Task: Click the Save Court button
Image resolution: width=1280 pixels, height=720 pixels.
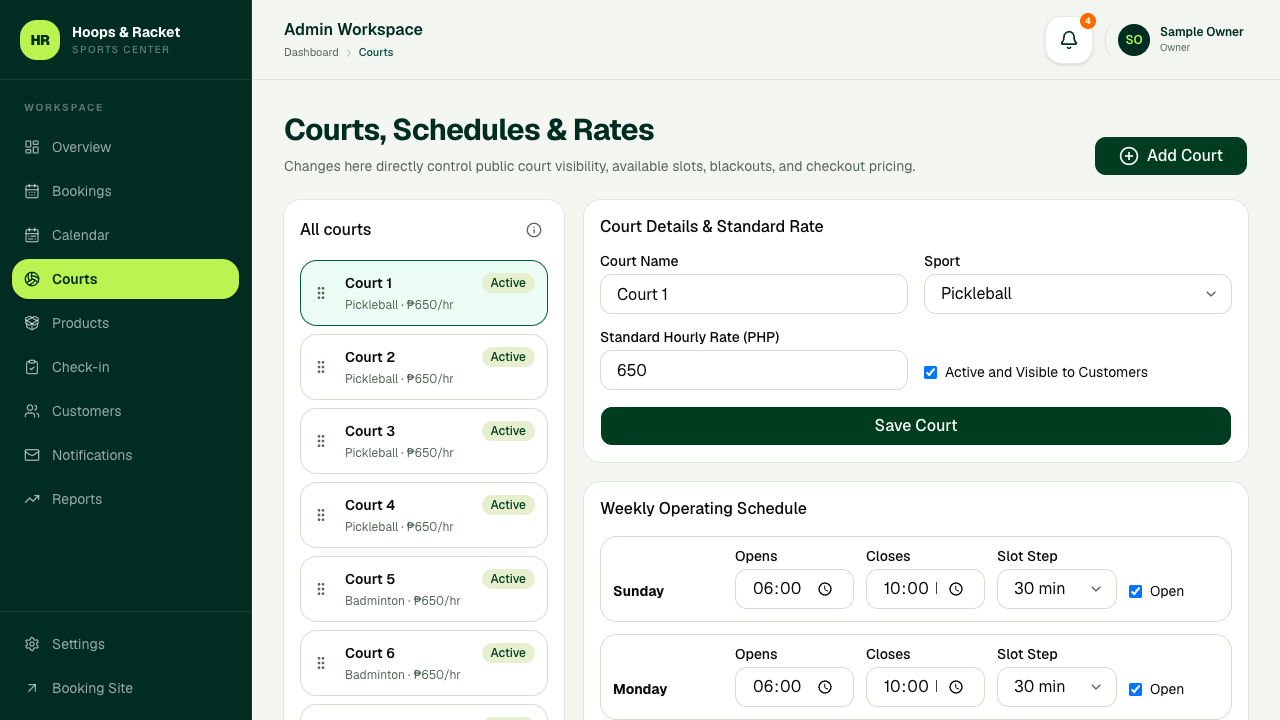Action: (x=916, y=426)
